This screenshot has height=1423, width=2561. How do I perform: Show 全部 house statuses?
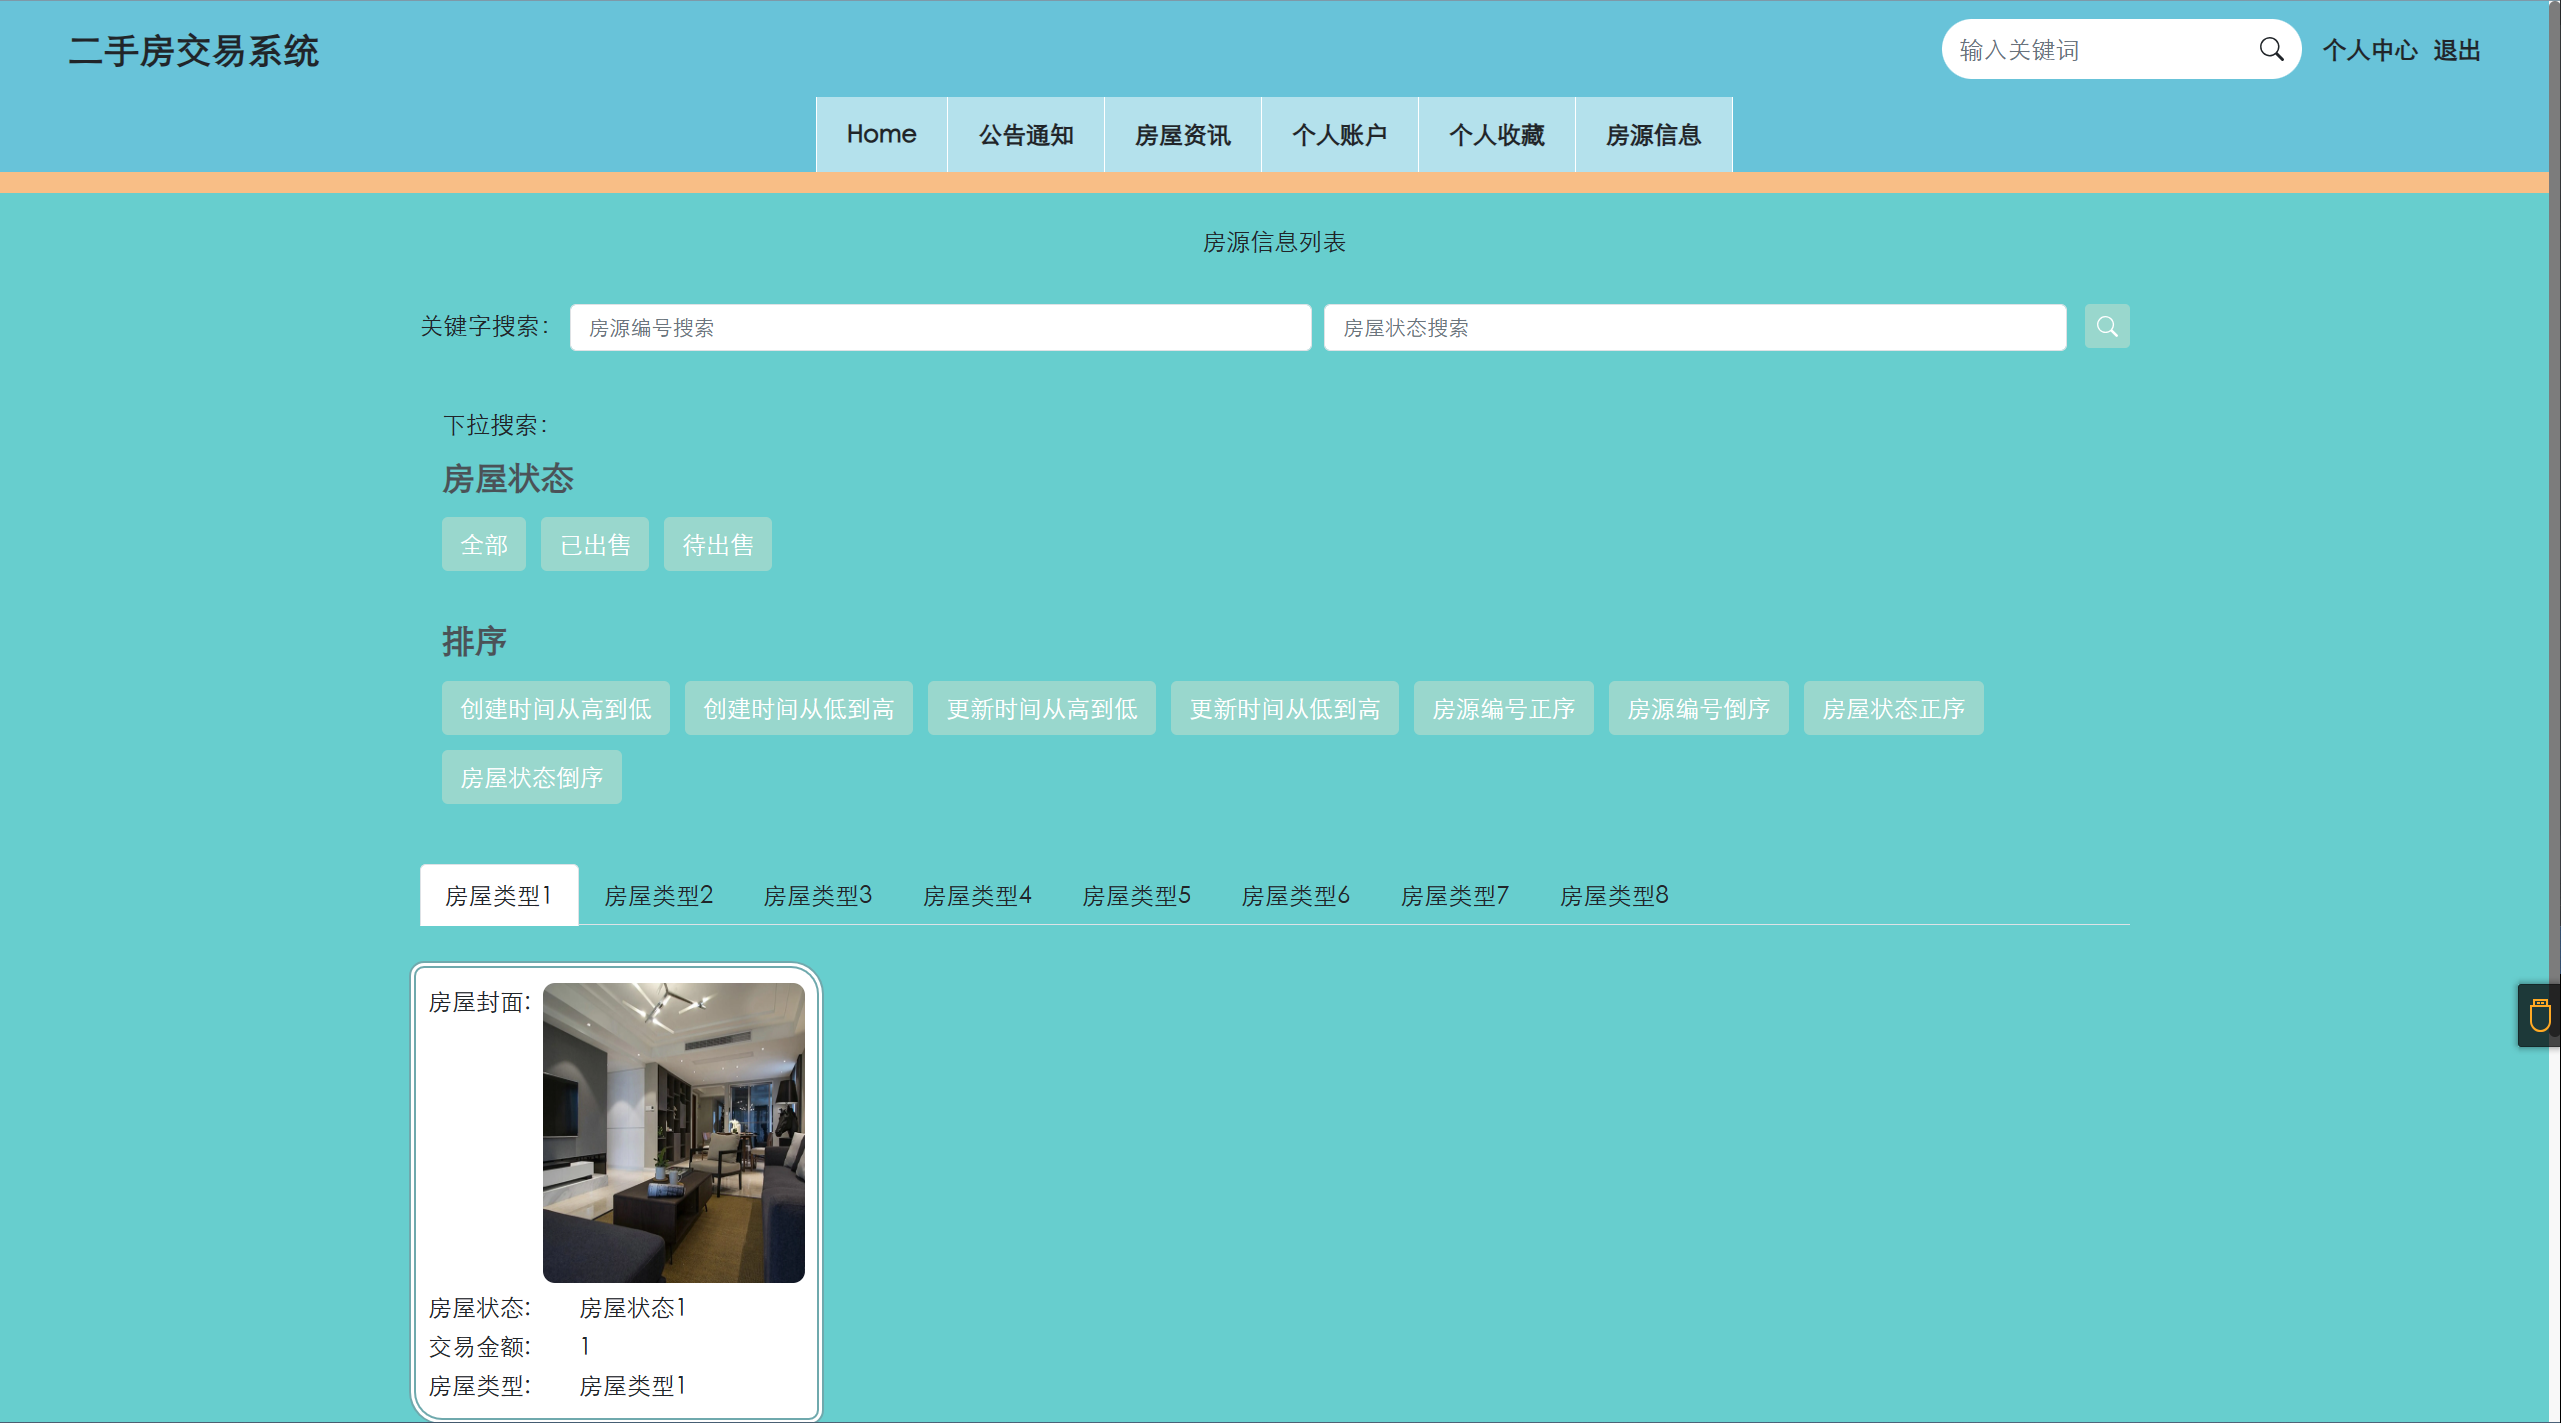tap(484, 545)
